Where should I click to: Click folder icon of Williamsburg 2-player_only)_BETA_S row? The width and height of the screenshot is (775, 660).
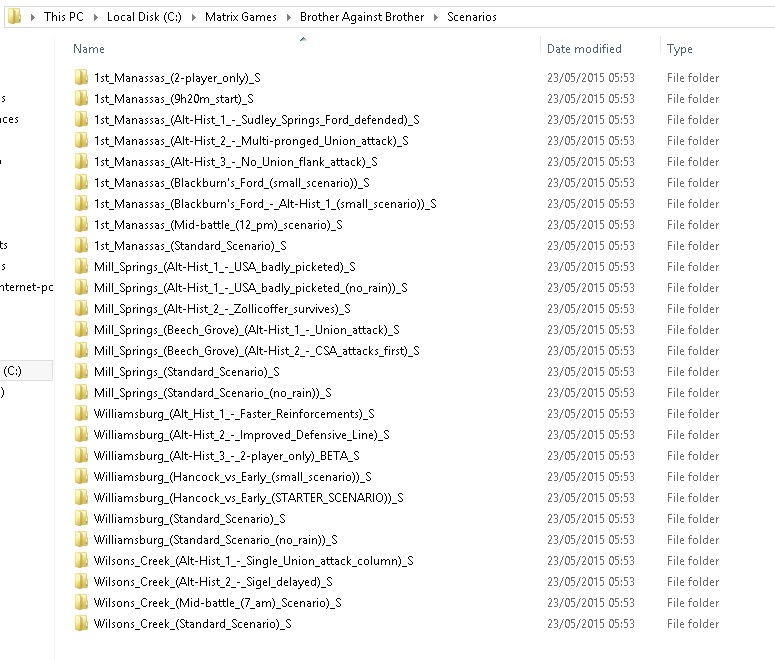point(82,456)
